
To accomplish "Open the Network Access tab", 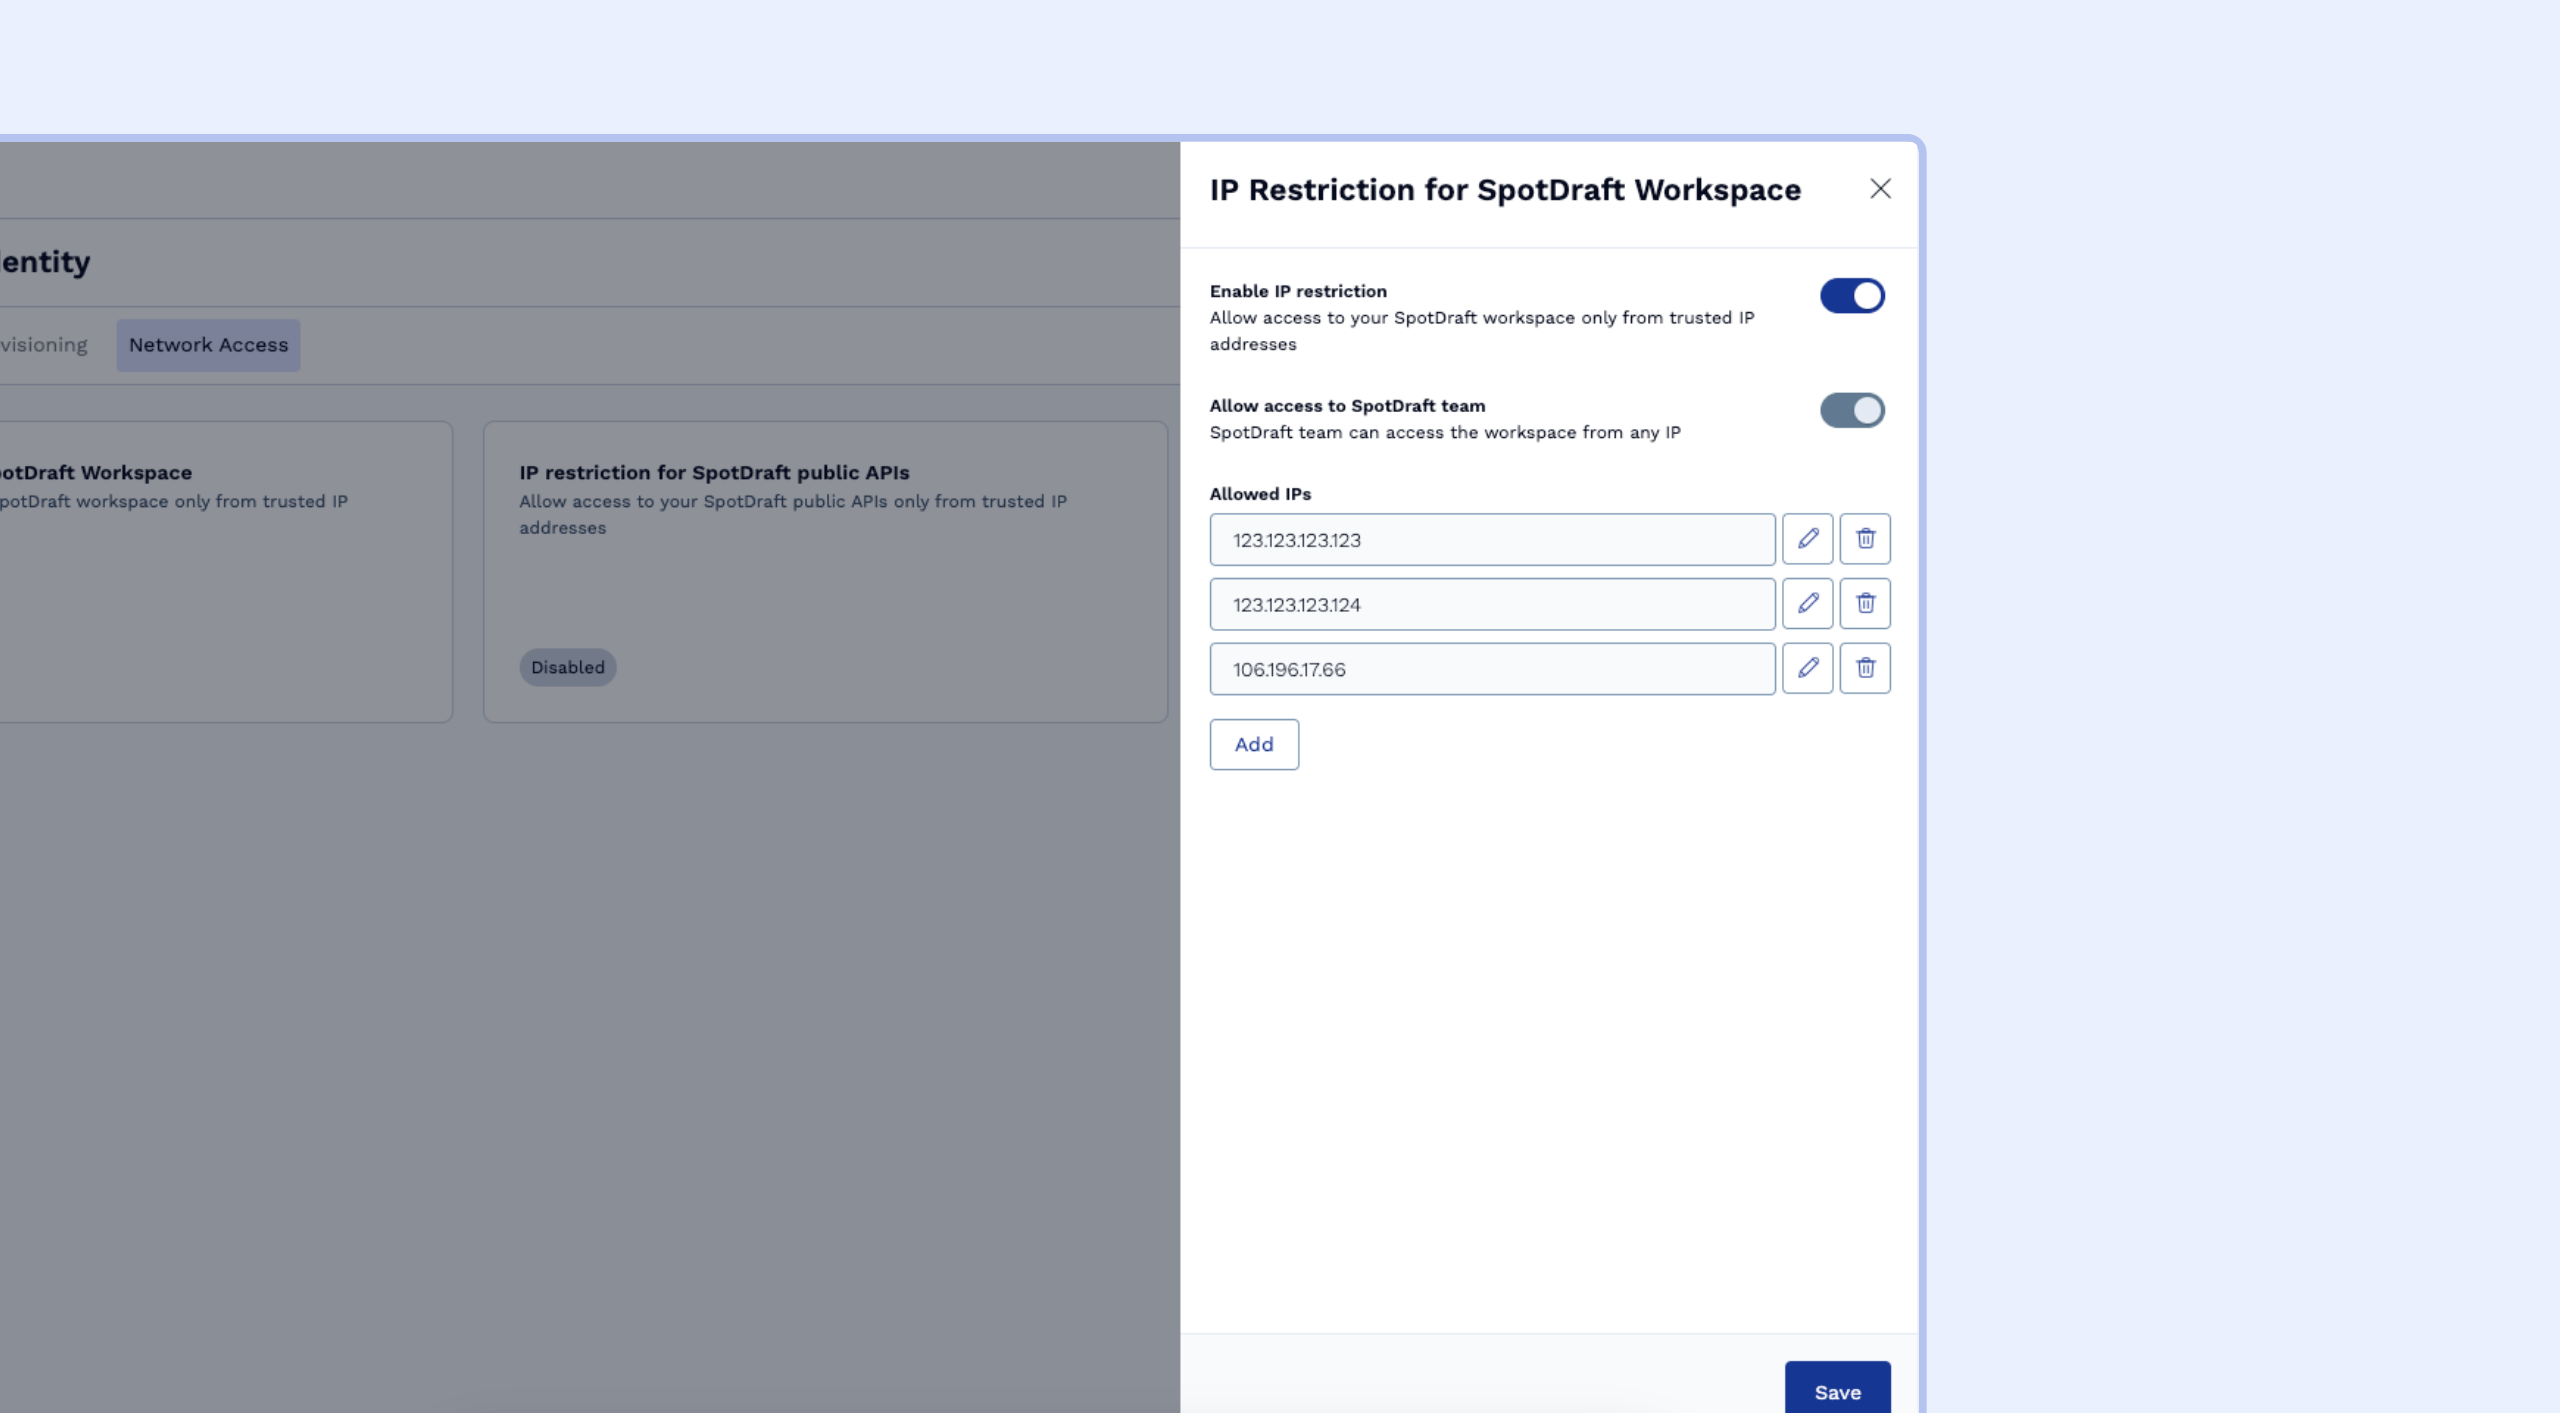I will 208,345.
